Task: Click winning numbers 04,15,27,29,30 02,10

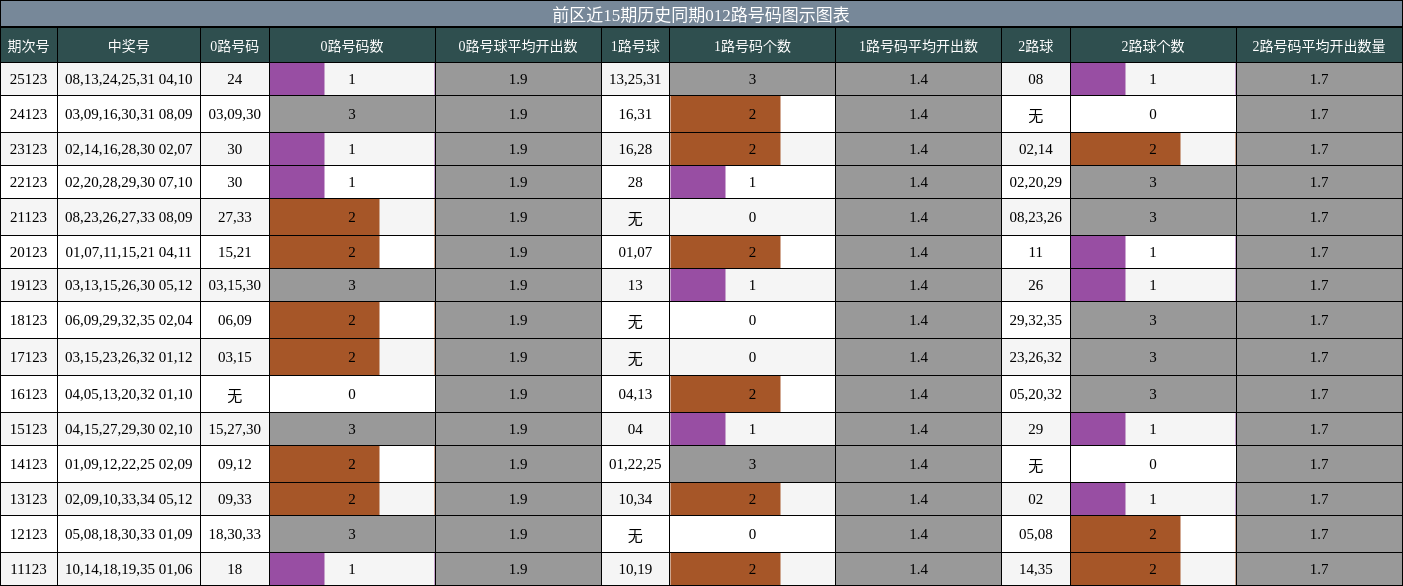Action: [129, 429]
